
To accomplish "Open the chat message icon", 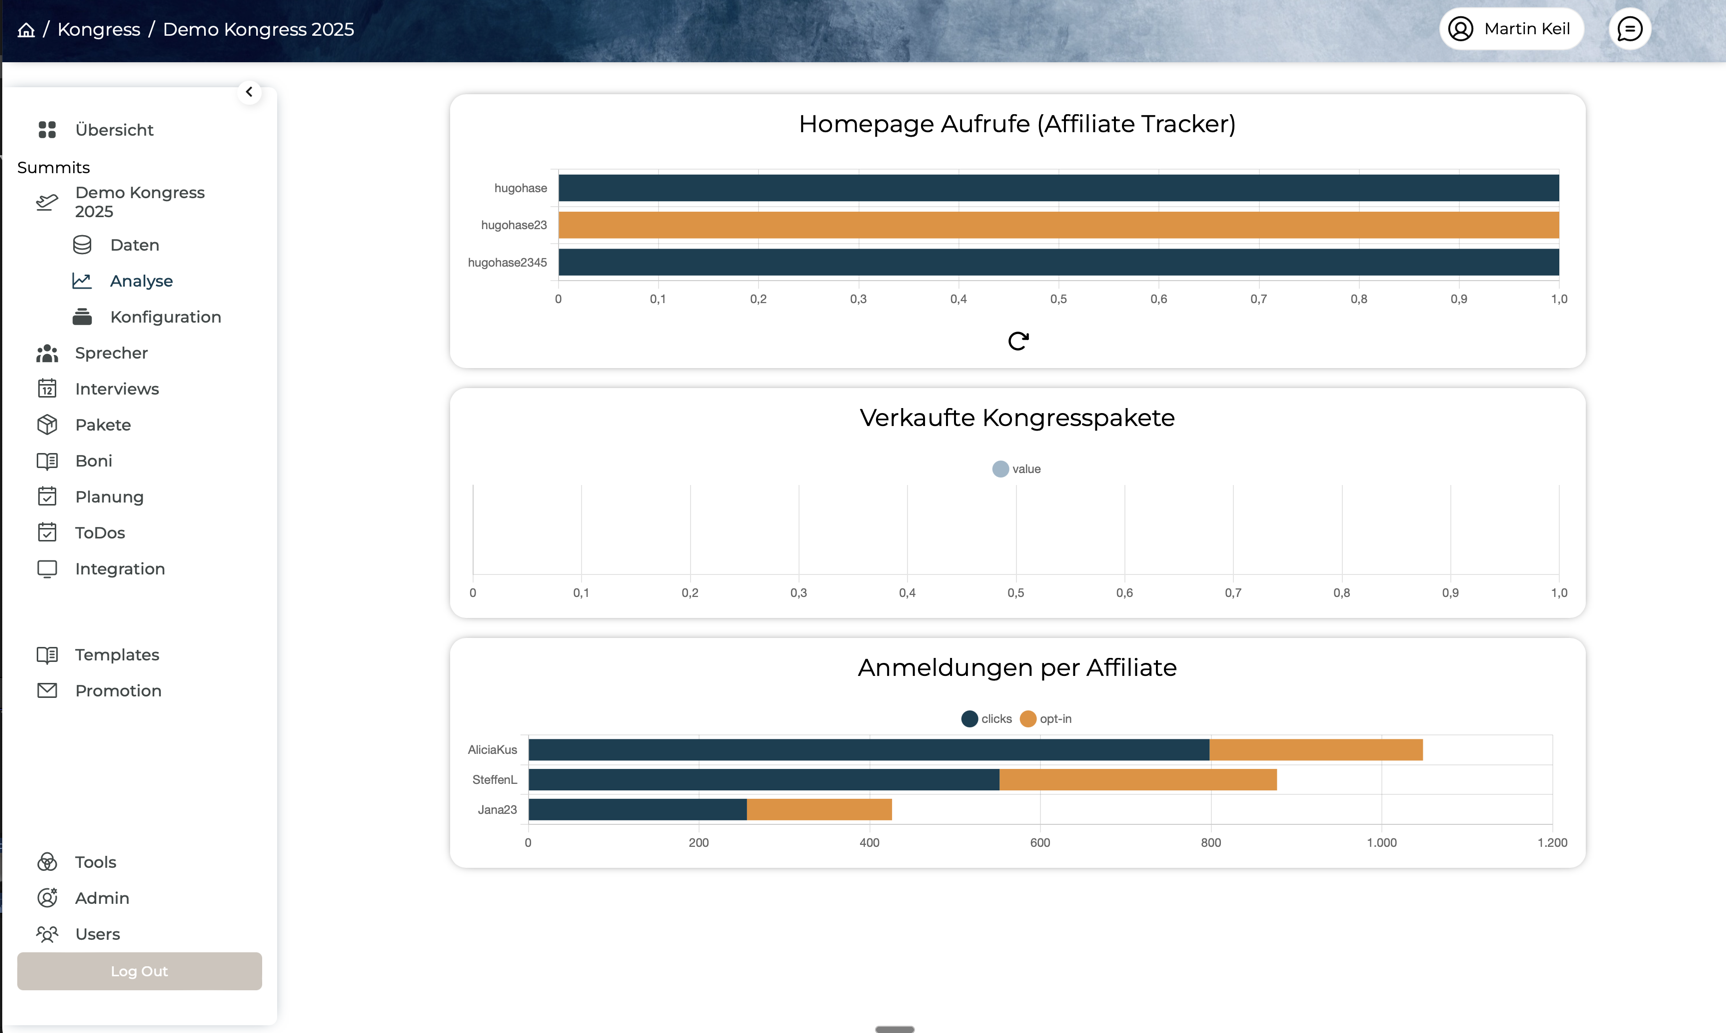I will 1629,29.
